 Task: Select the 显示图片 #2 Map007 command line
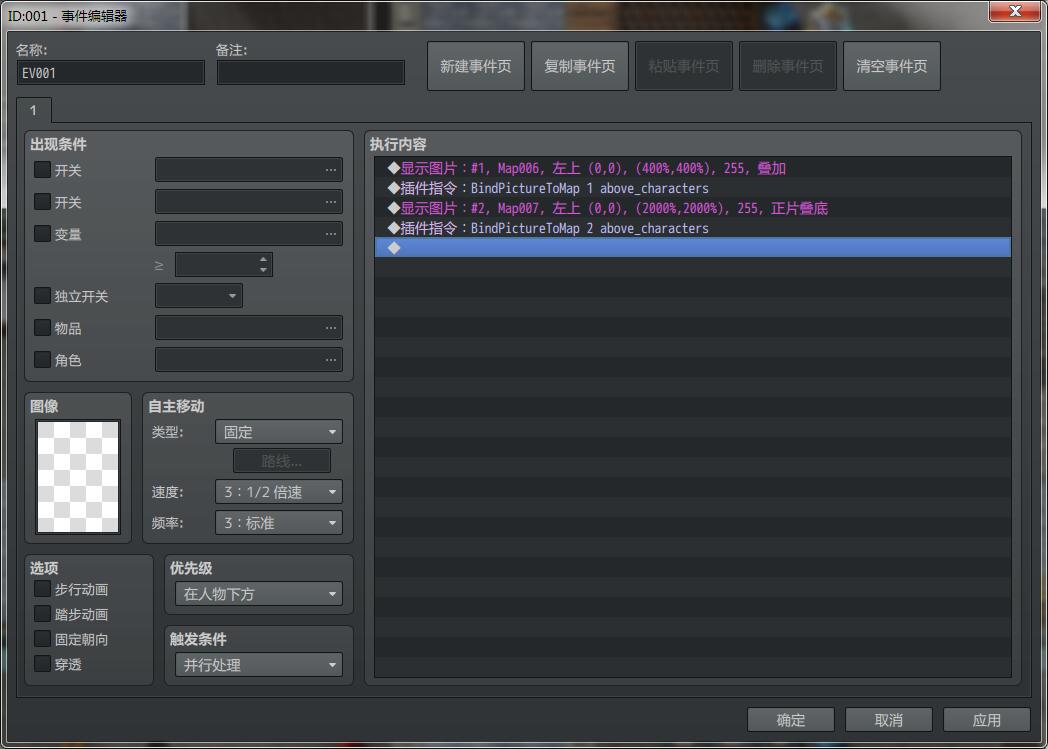(692, 208)
